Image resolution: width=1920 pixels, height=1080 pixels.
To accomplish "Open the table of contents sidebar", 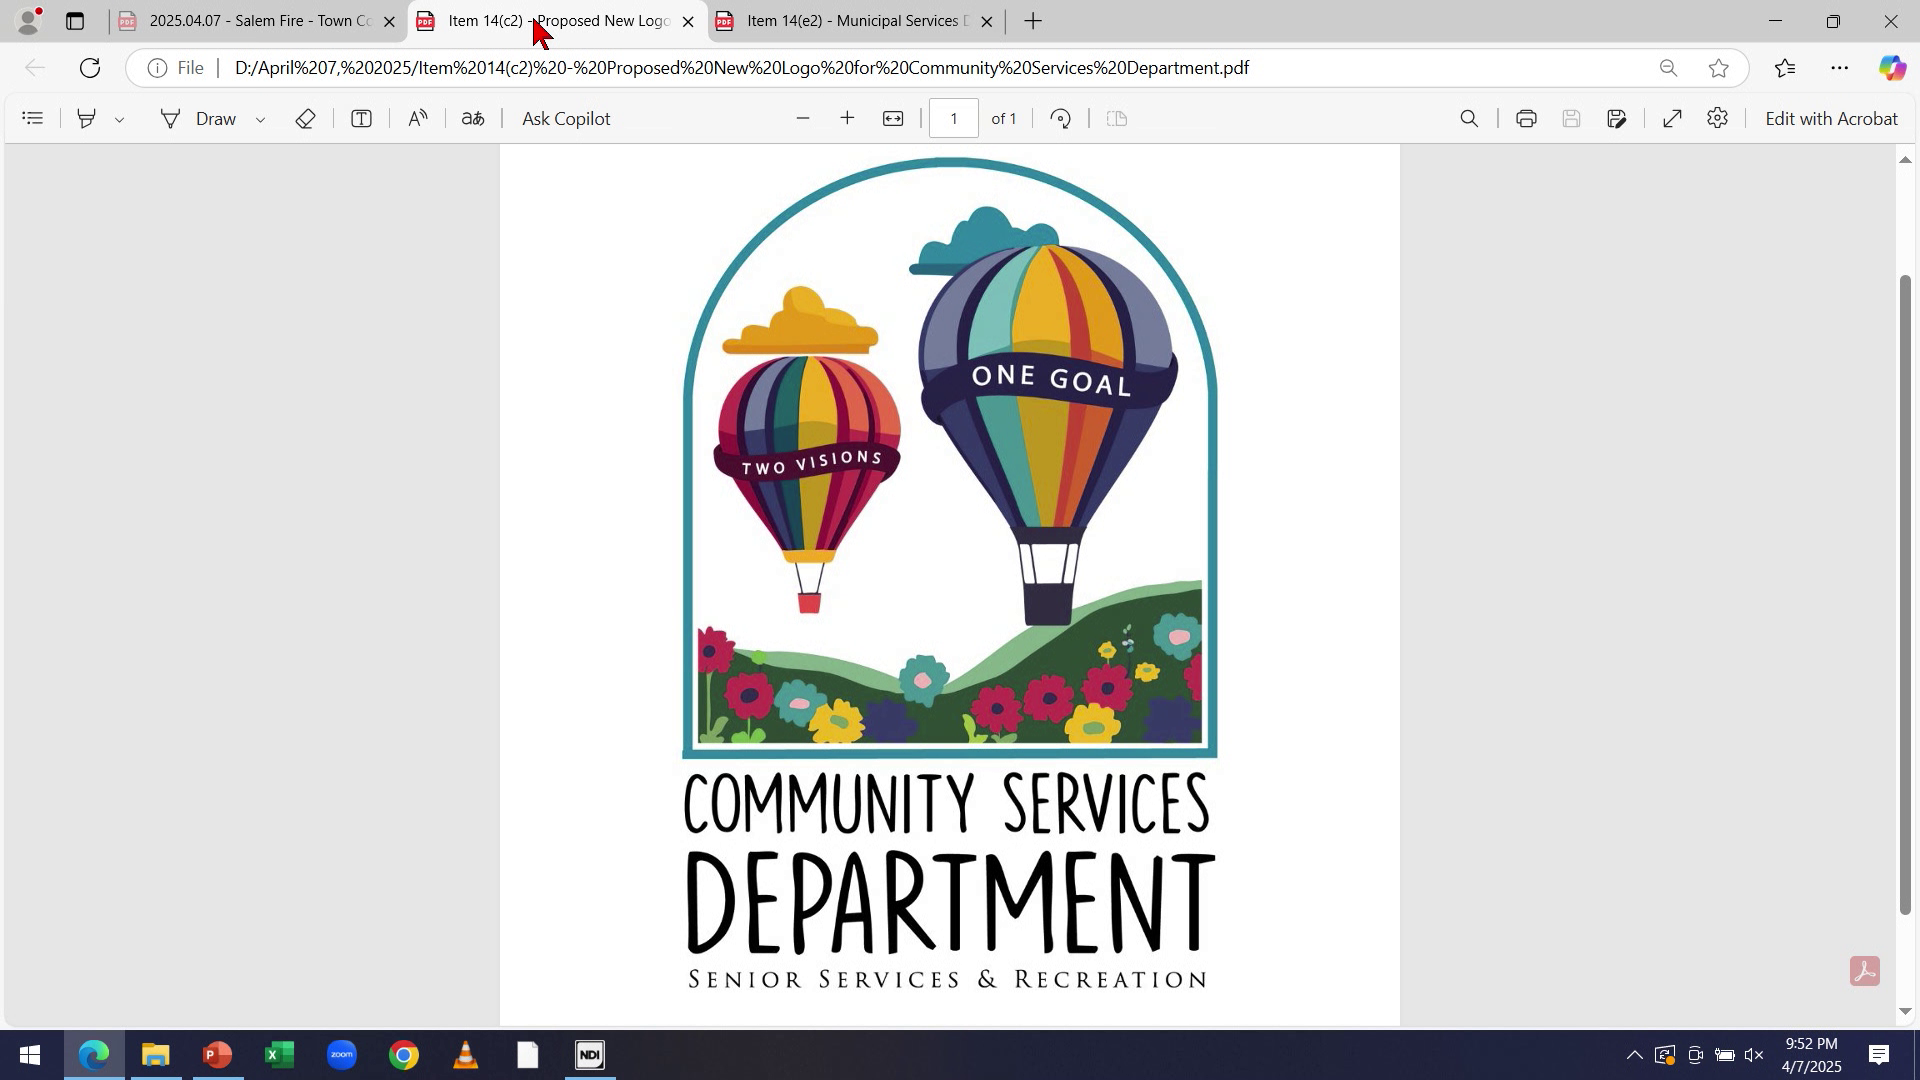I will click(x=33, y=118).
